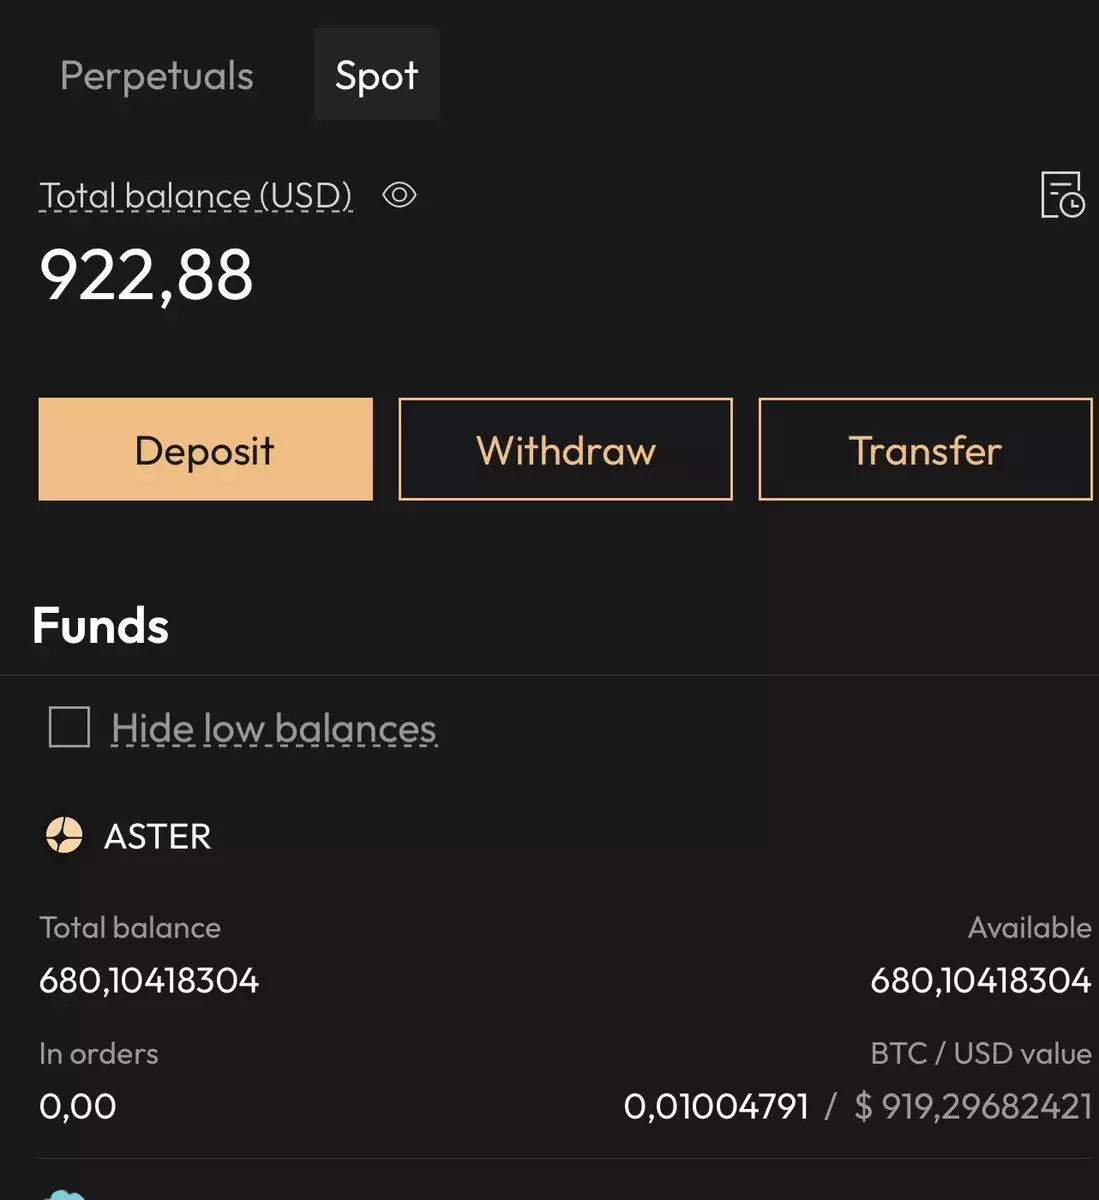
Task: Click the Transfer button
Action: 925,450
